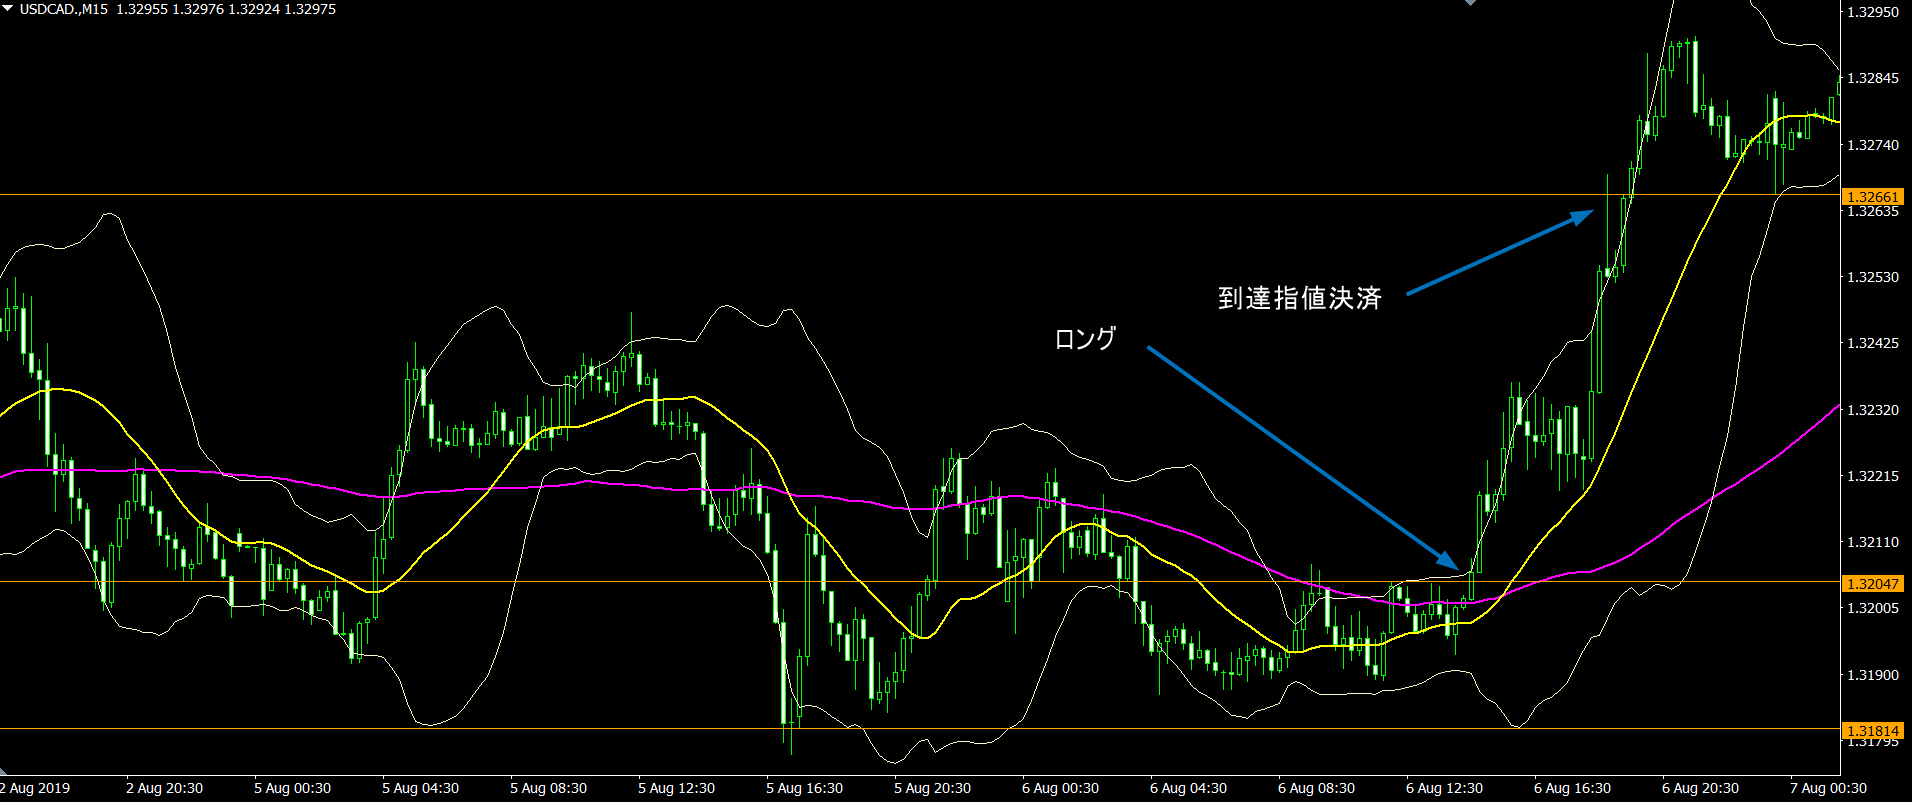Screen dimensions: 1912x802
Task: Click the 5 Aug 12:30 time label
Action: point(676,788)
